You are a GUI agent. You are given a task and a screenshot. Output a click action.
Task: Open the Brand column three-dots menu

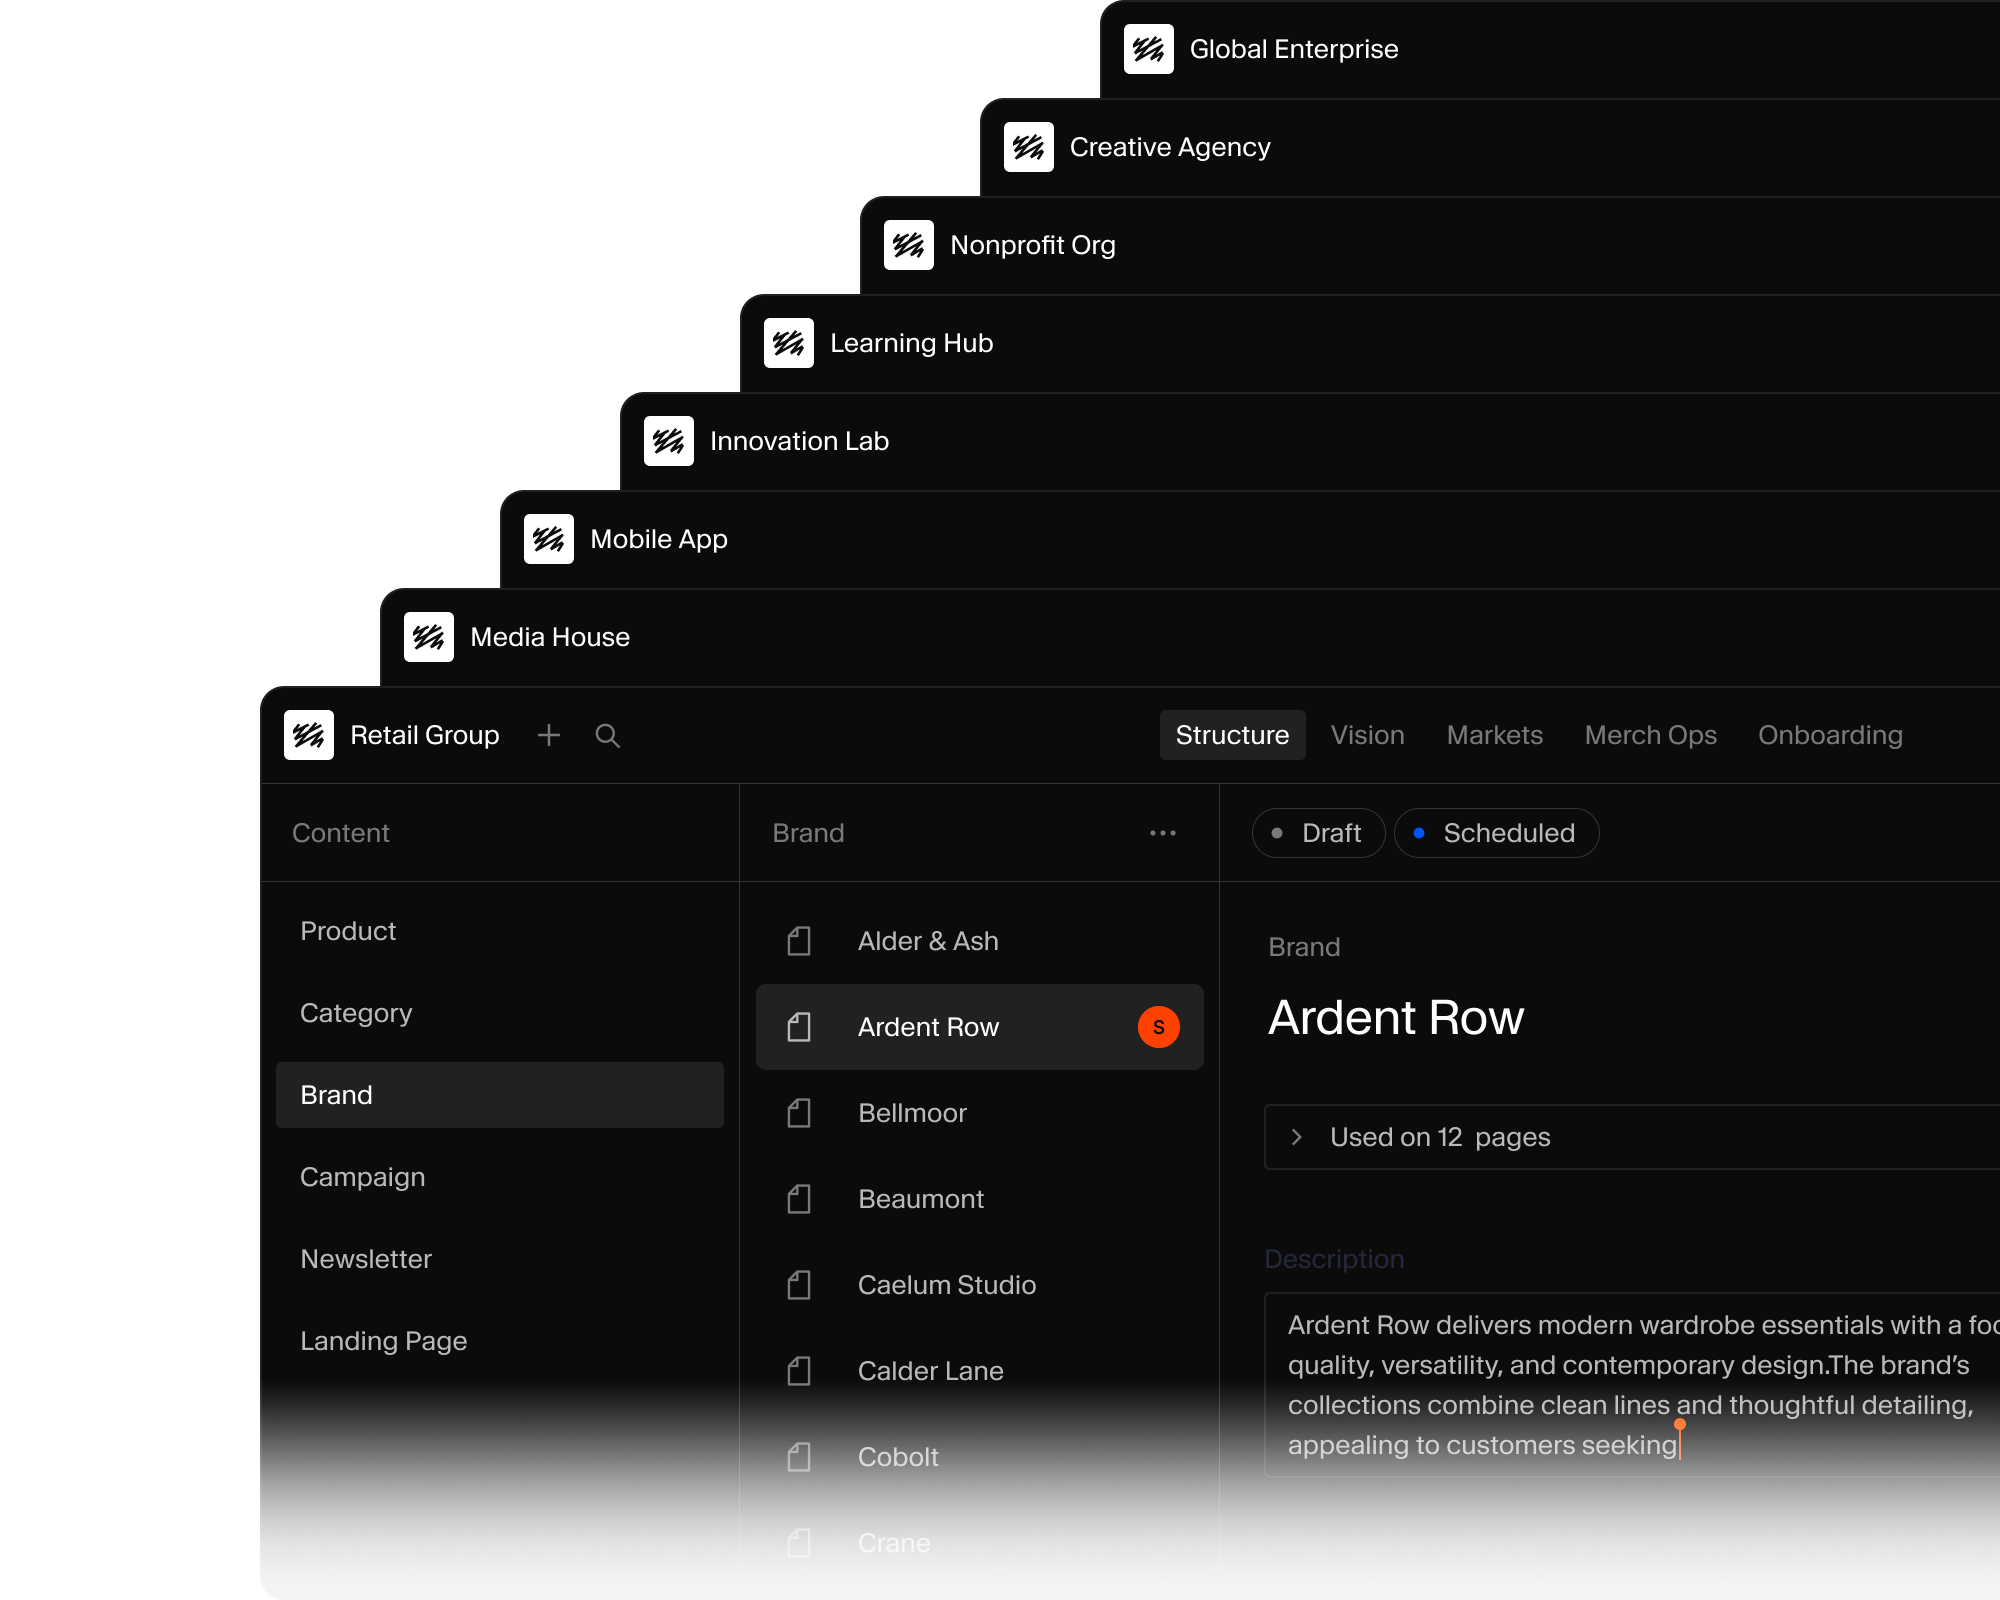pos(1162,833)
